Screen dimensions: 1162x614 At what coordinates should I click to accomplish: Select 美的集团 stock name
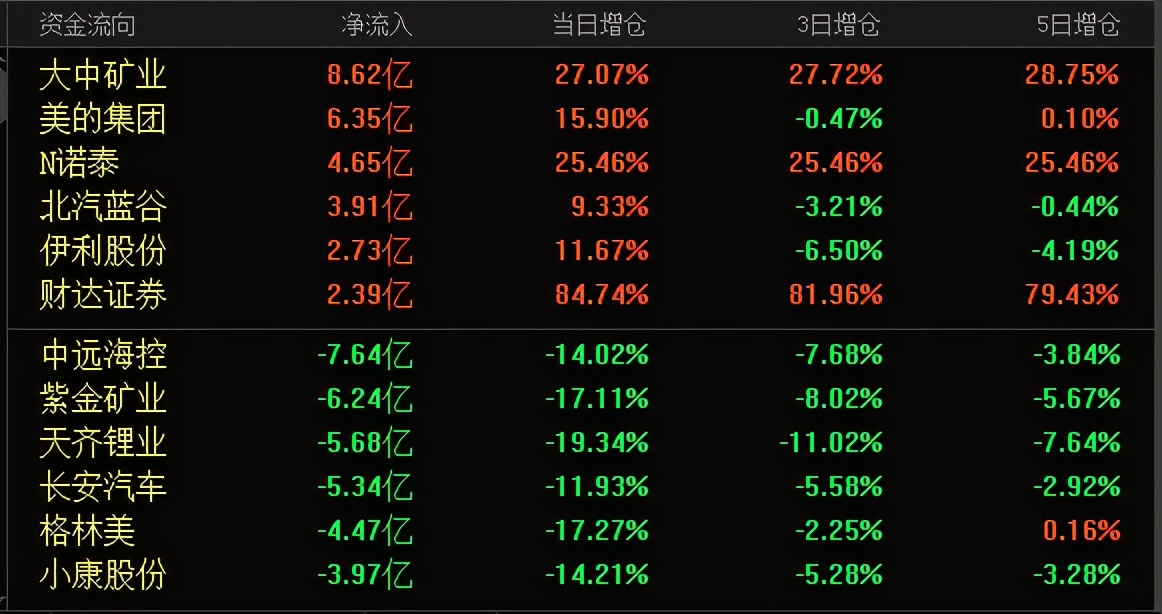103,120
